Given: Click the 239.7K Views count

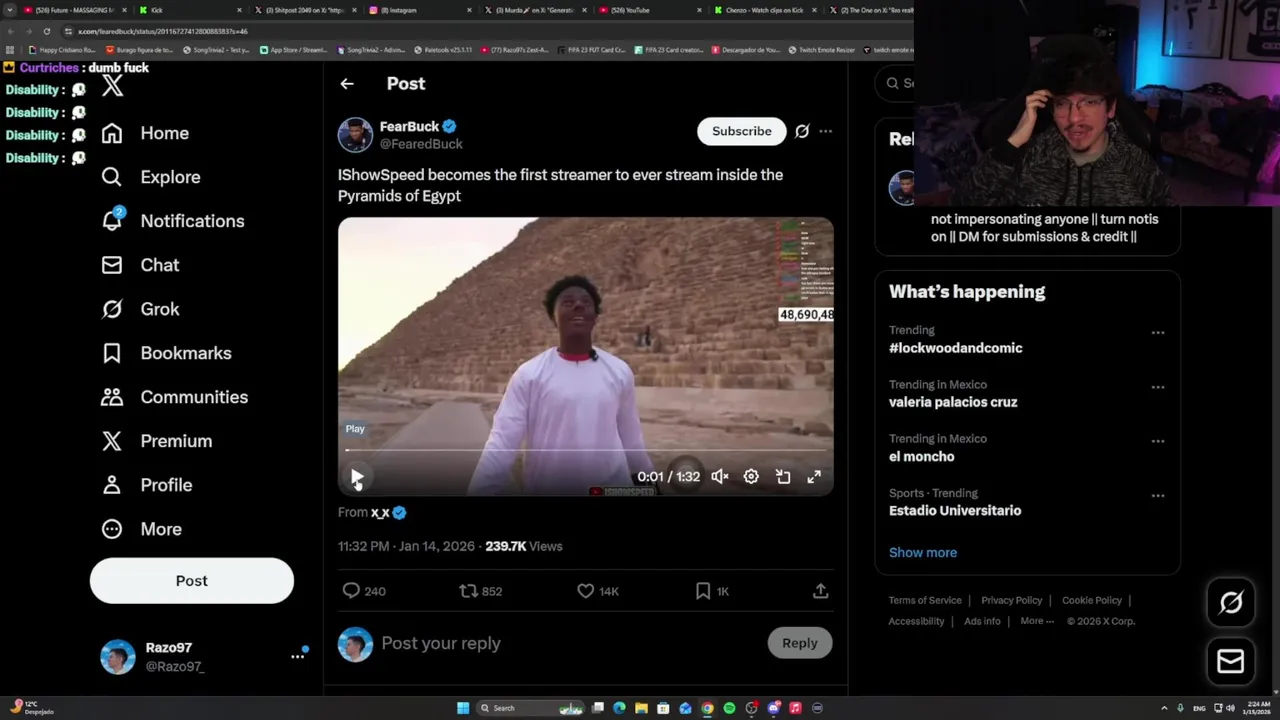Looking at the screenshot, I should 524,546.
